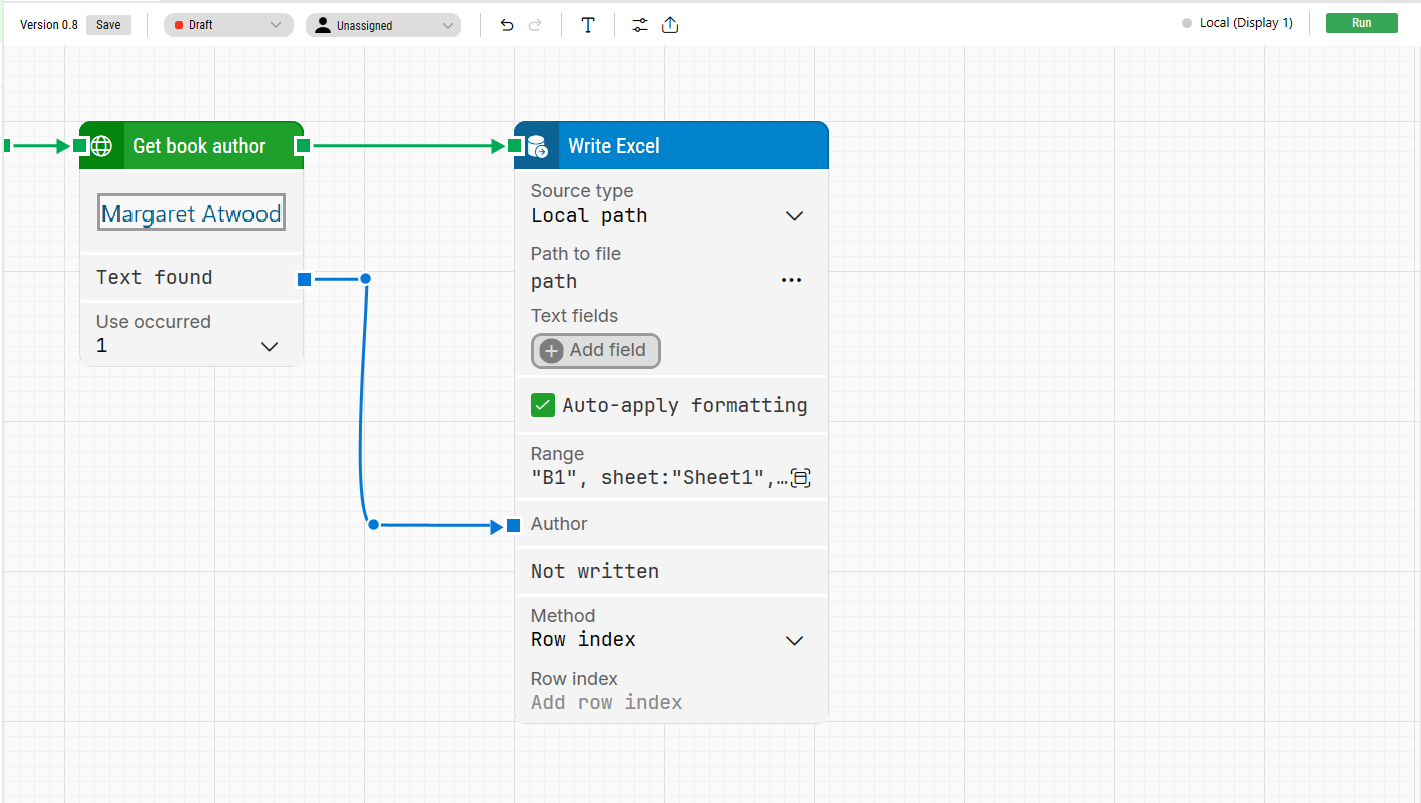
Task: Click the undo arrow icon
Action: click(507, 25)
